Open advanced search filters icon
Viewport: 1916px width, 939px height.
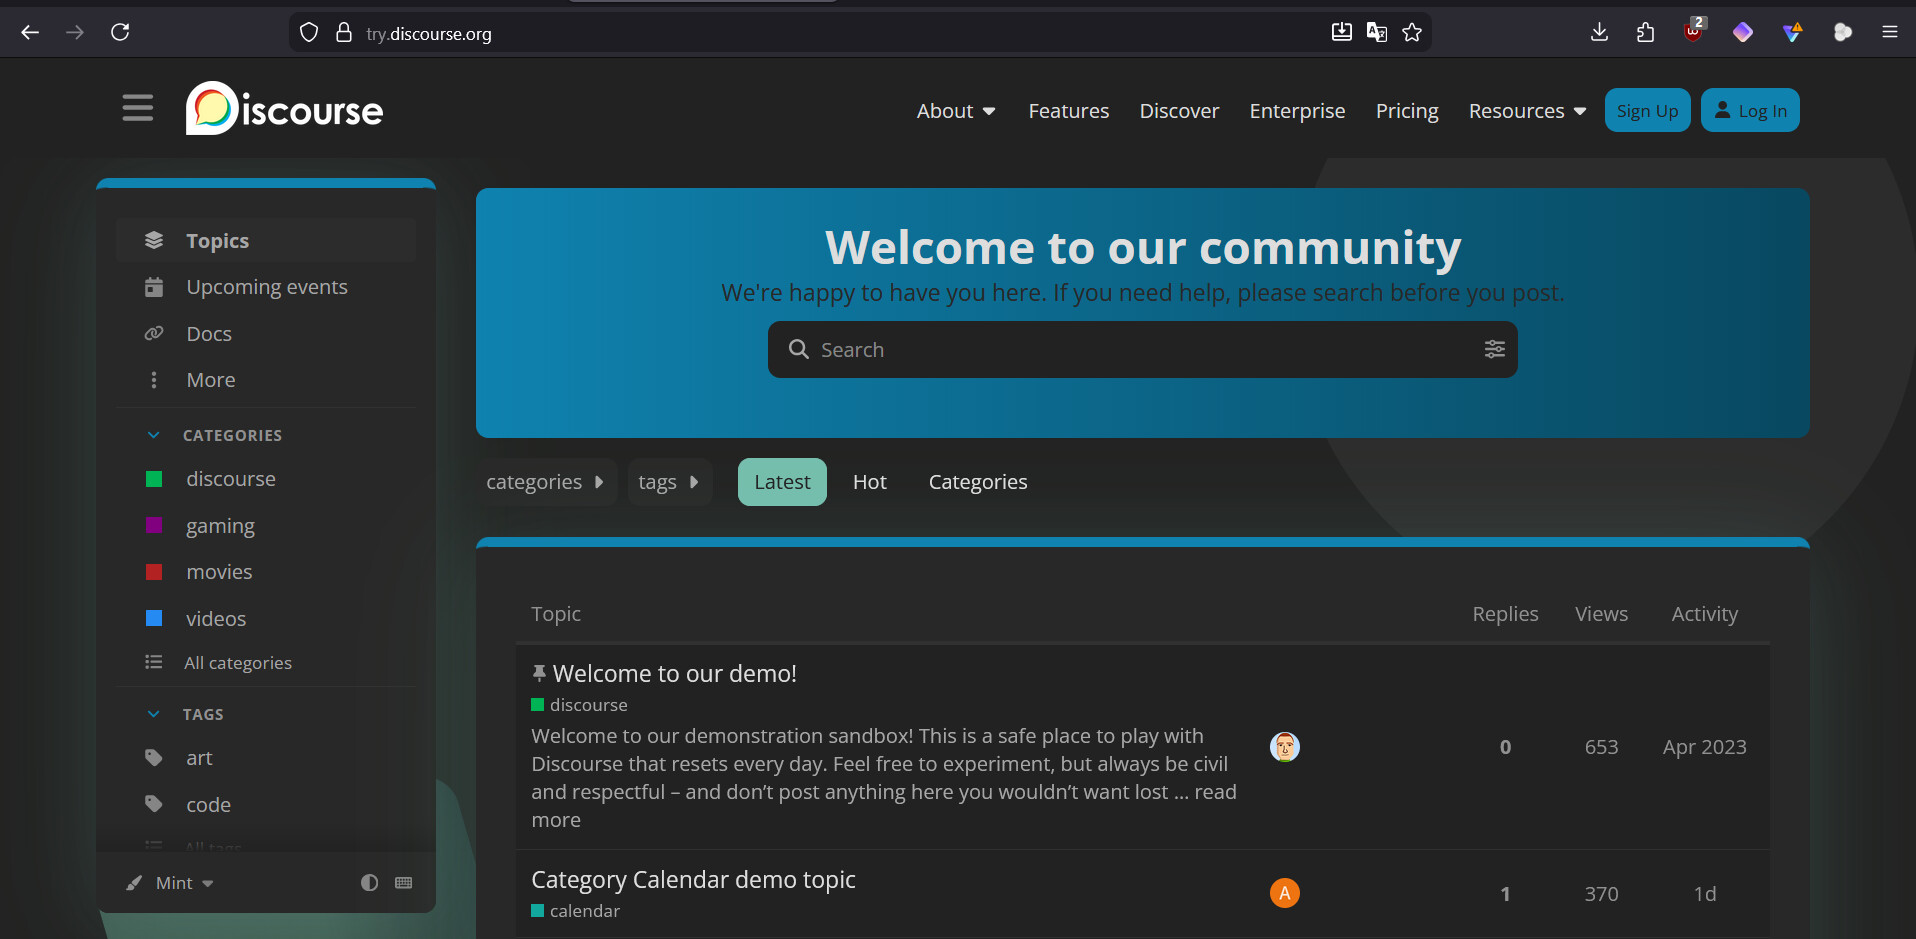(1494, 349)
